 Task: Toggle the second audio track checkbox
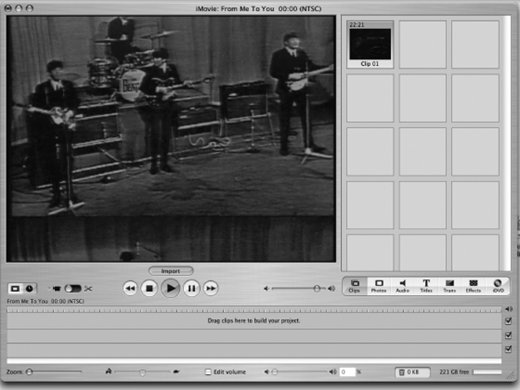509,349
